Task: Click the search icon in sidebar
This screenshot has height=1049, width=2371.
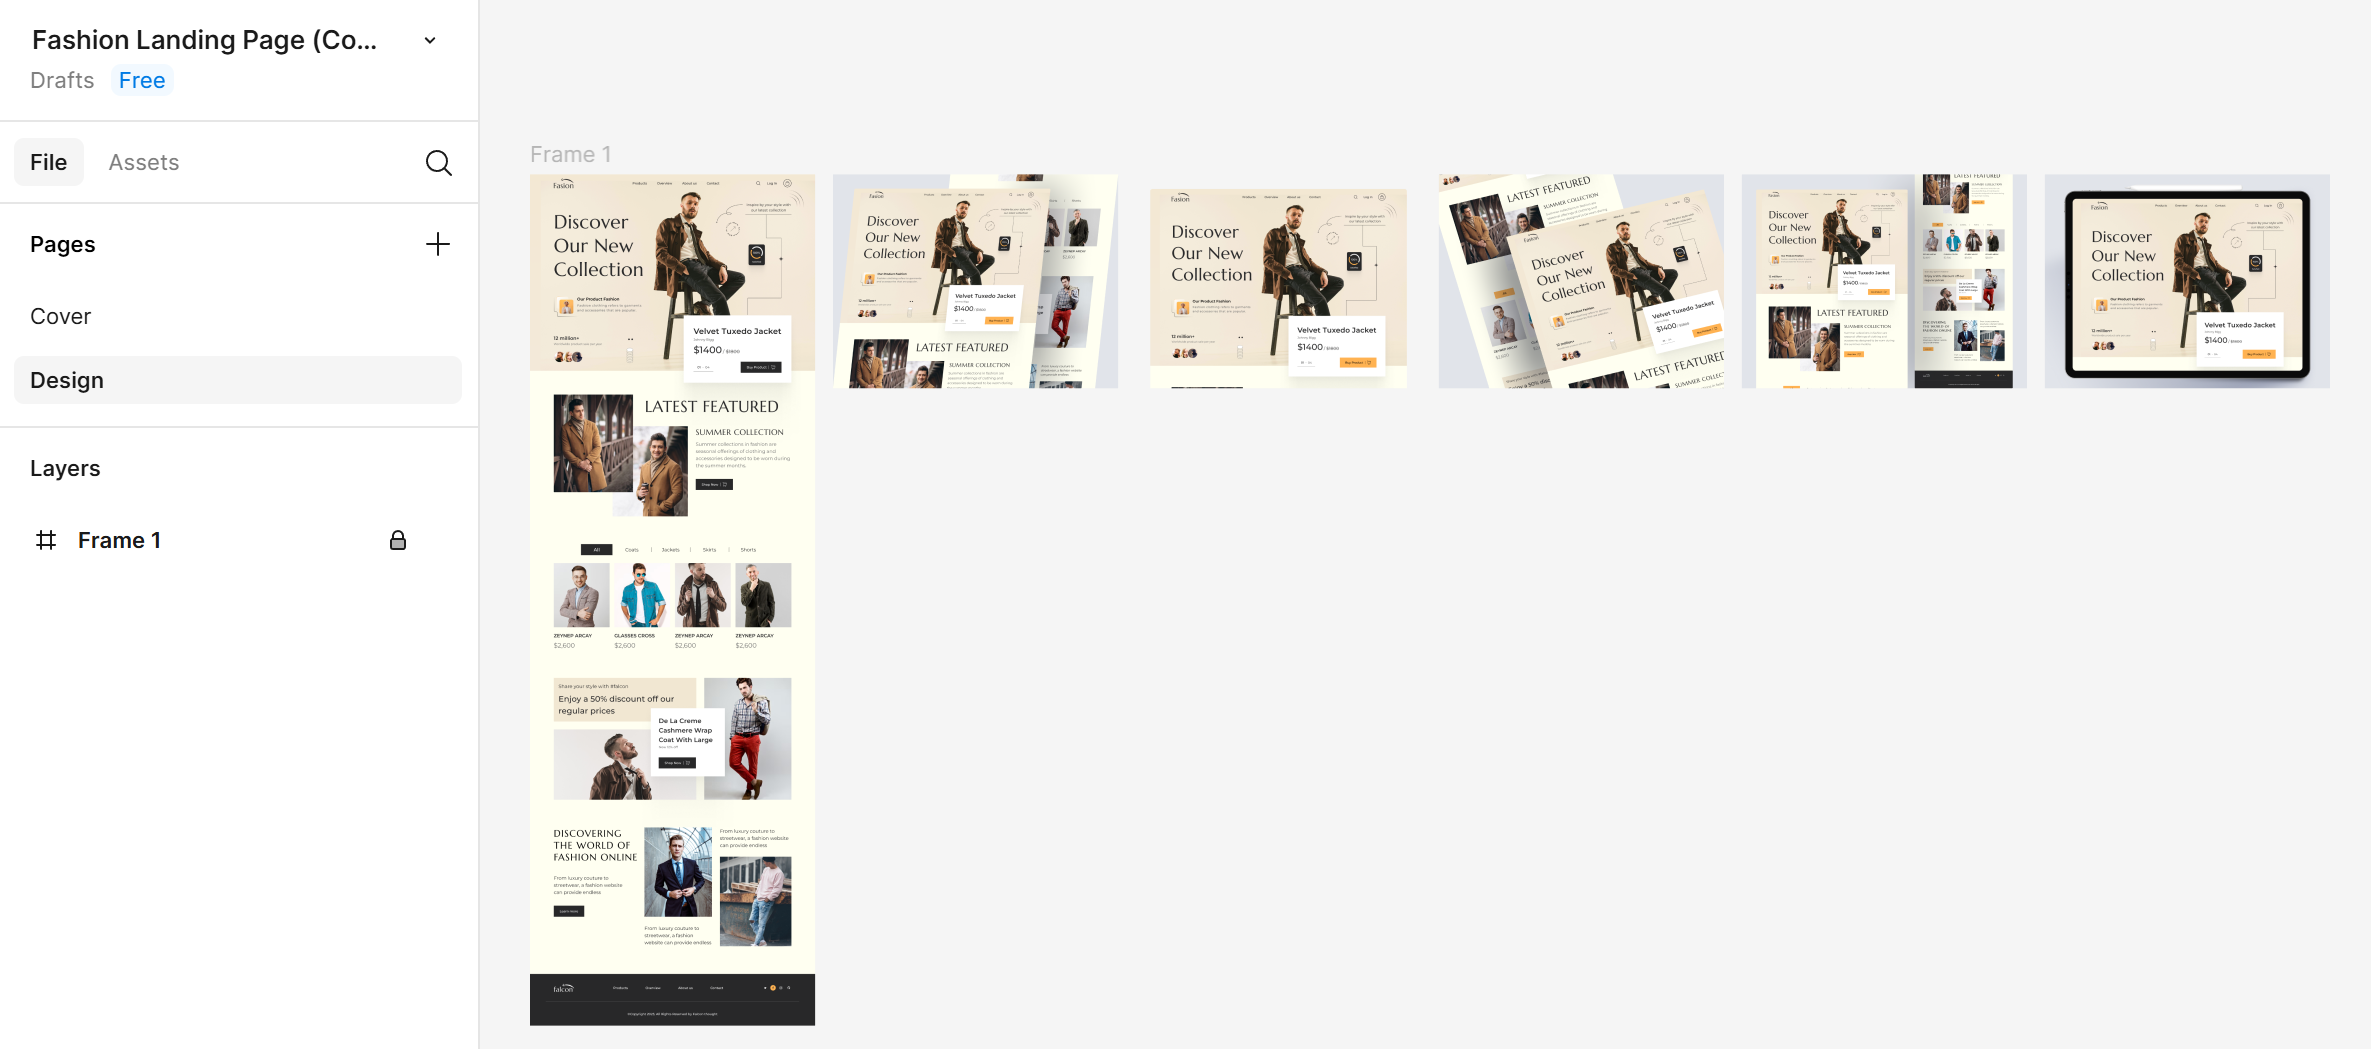Action: 438,163
